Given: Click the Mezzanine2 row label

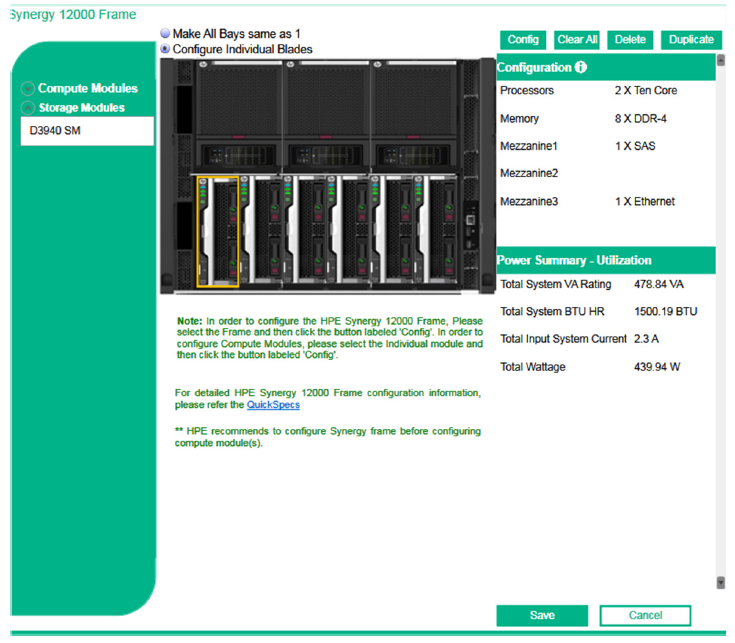Looking at the screenshot, I should point(529,173).
